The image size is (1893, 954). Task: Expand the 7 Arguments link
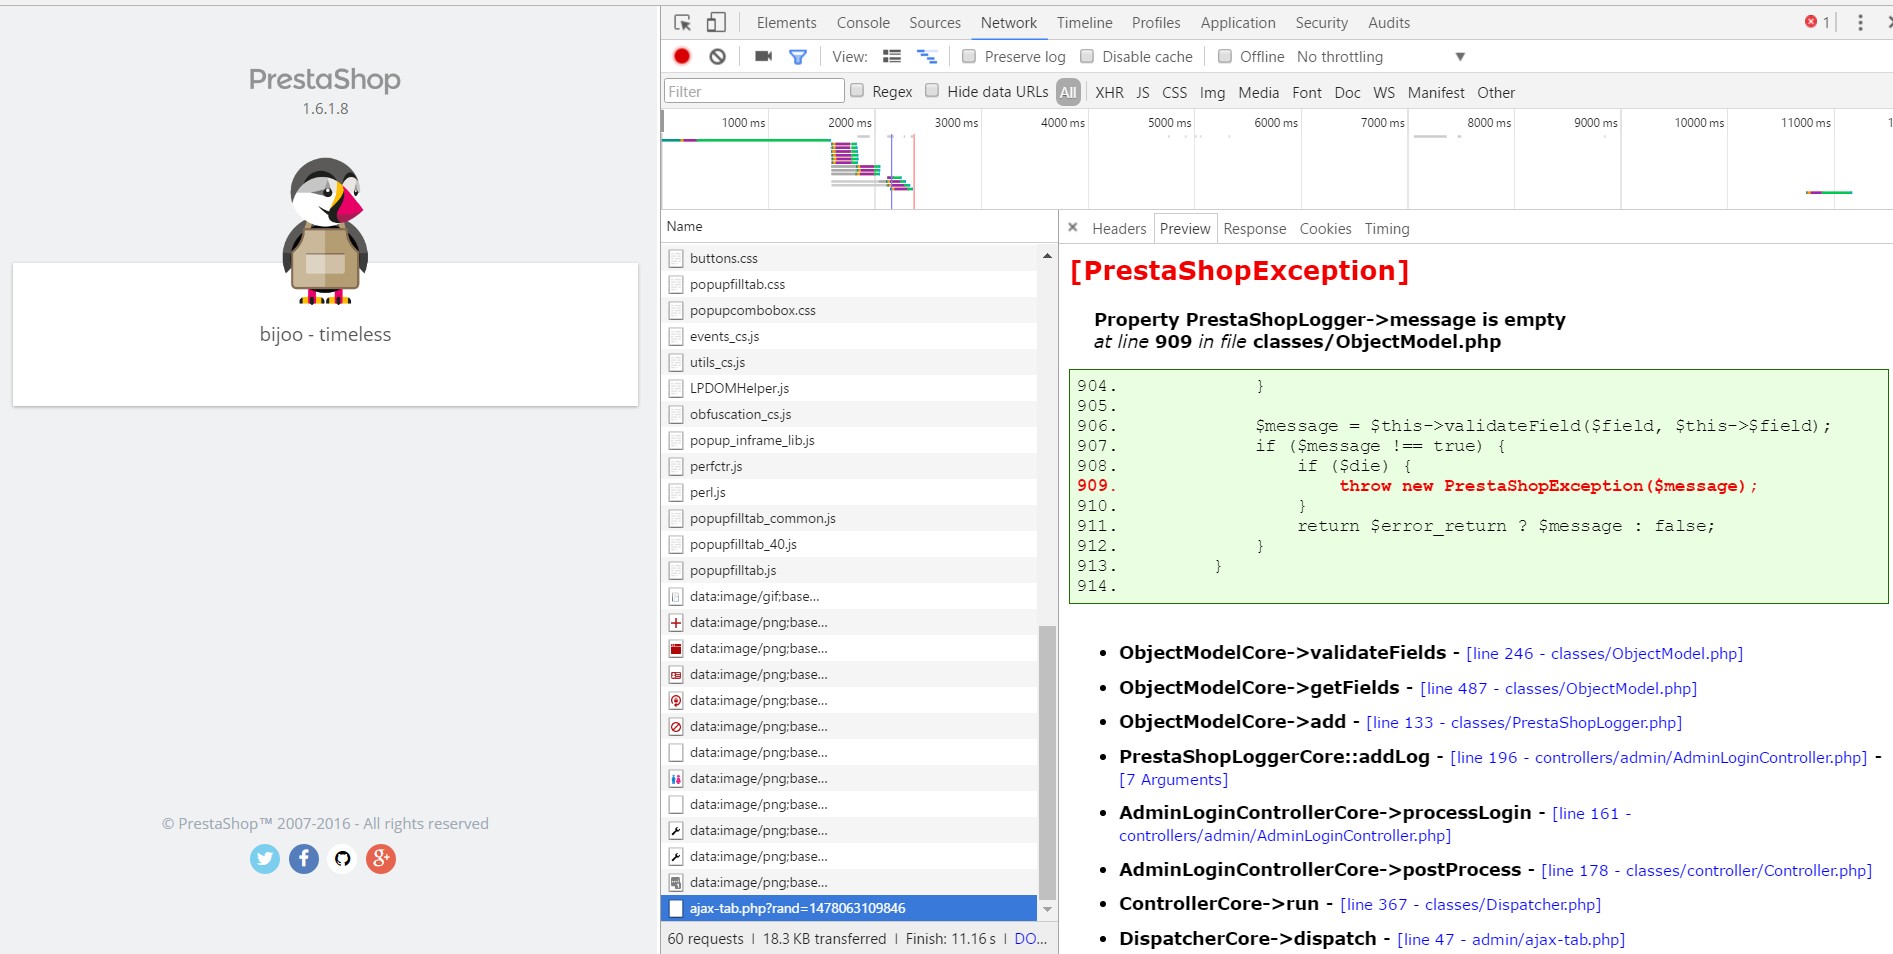(x=1173, y=779)
